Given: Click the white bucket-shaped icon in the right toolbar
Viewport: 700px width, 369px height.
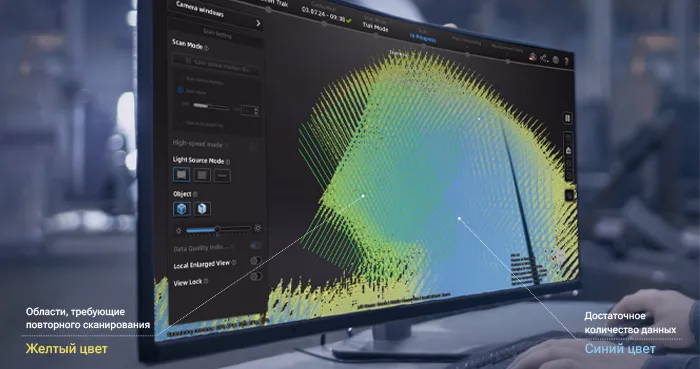Looking at the screenshot, I should point(568,151).
